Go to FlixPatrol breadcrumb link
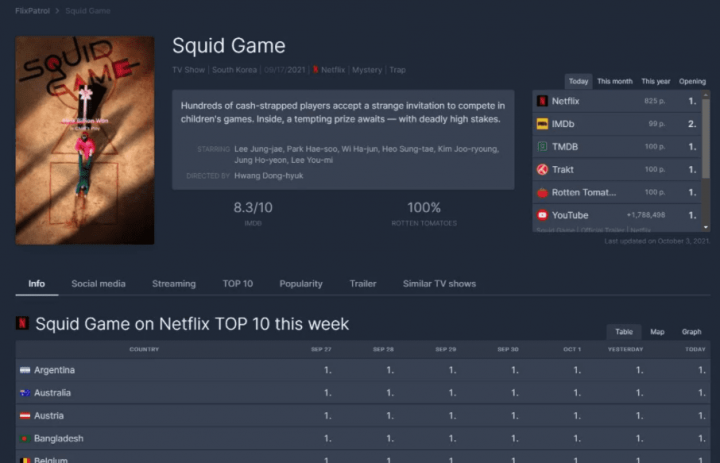Image resolution: width=720 pixels, height=463 pixels. (32, 11)
